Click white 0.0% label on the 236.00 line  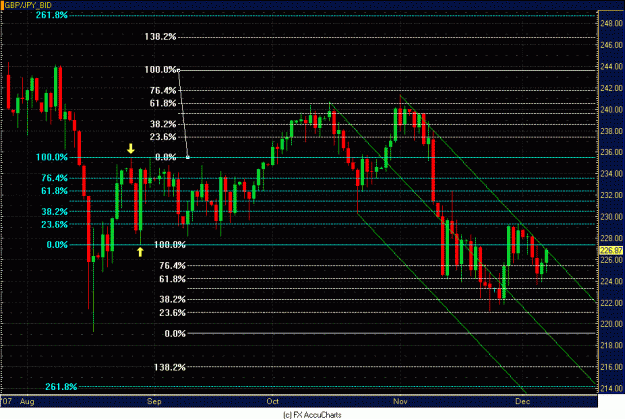(166, 157)
